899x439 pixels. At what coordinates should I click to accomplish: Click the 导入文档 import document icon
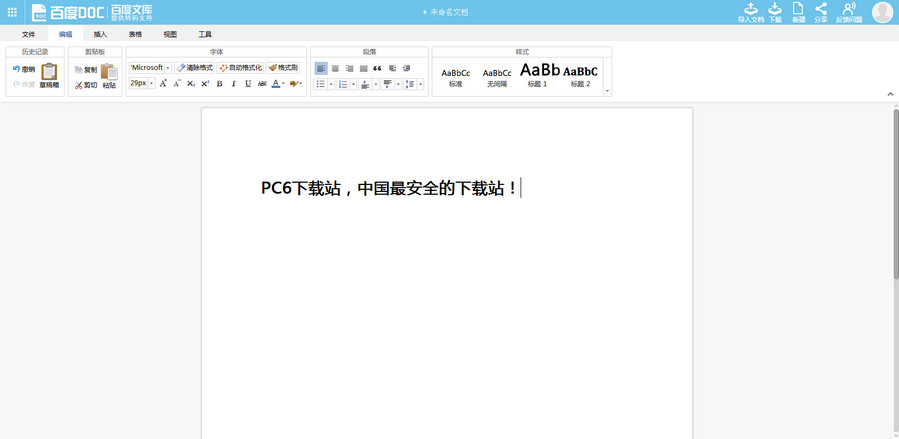(x=751, y=11)
